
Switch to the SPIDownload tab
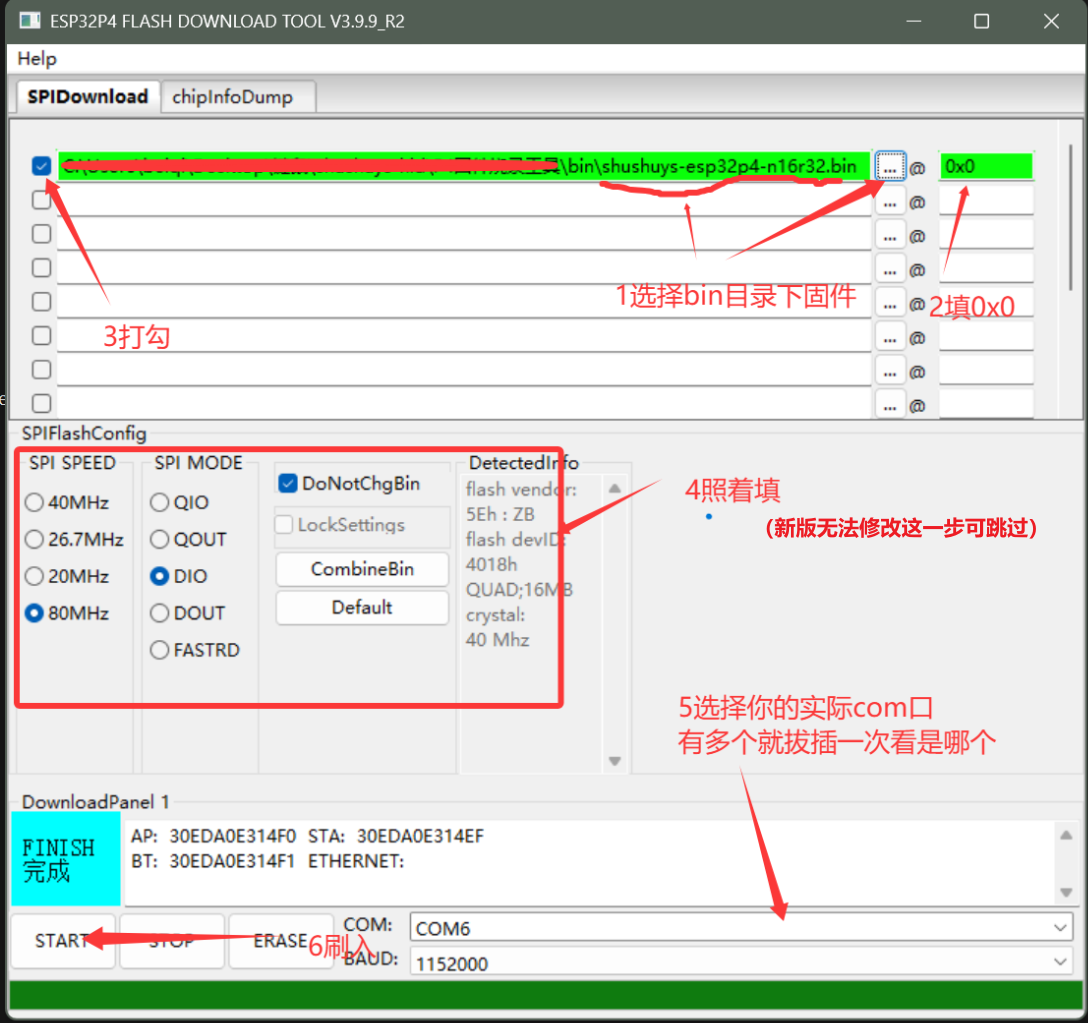tap(87, 96)
